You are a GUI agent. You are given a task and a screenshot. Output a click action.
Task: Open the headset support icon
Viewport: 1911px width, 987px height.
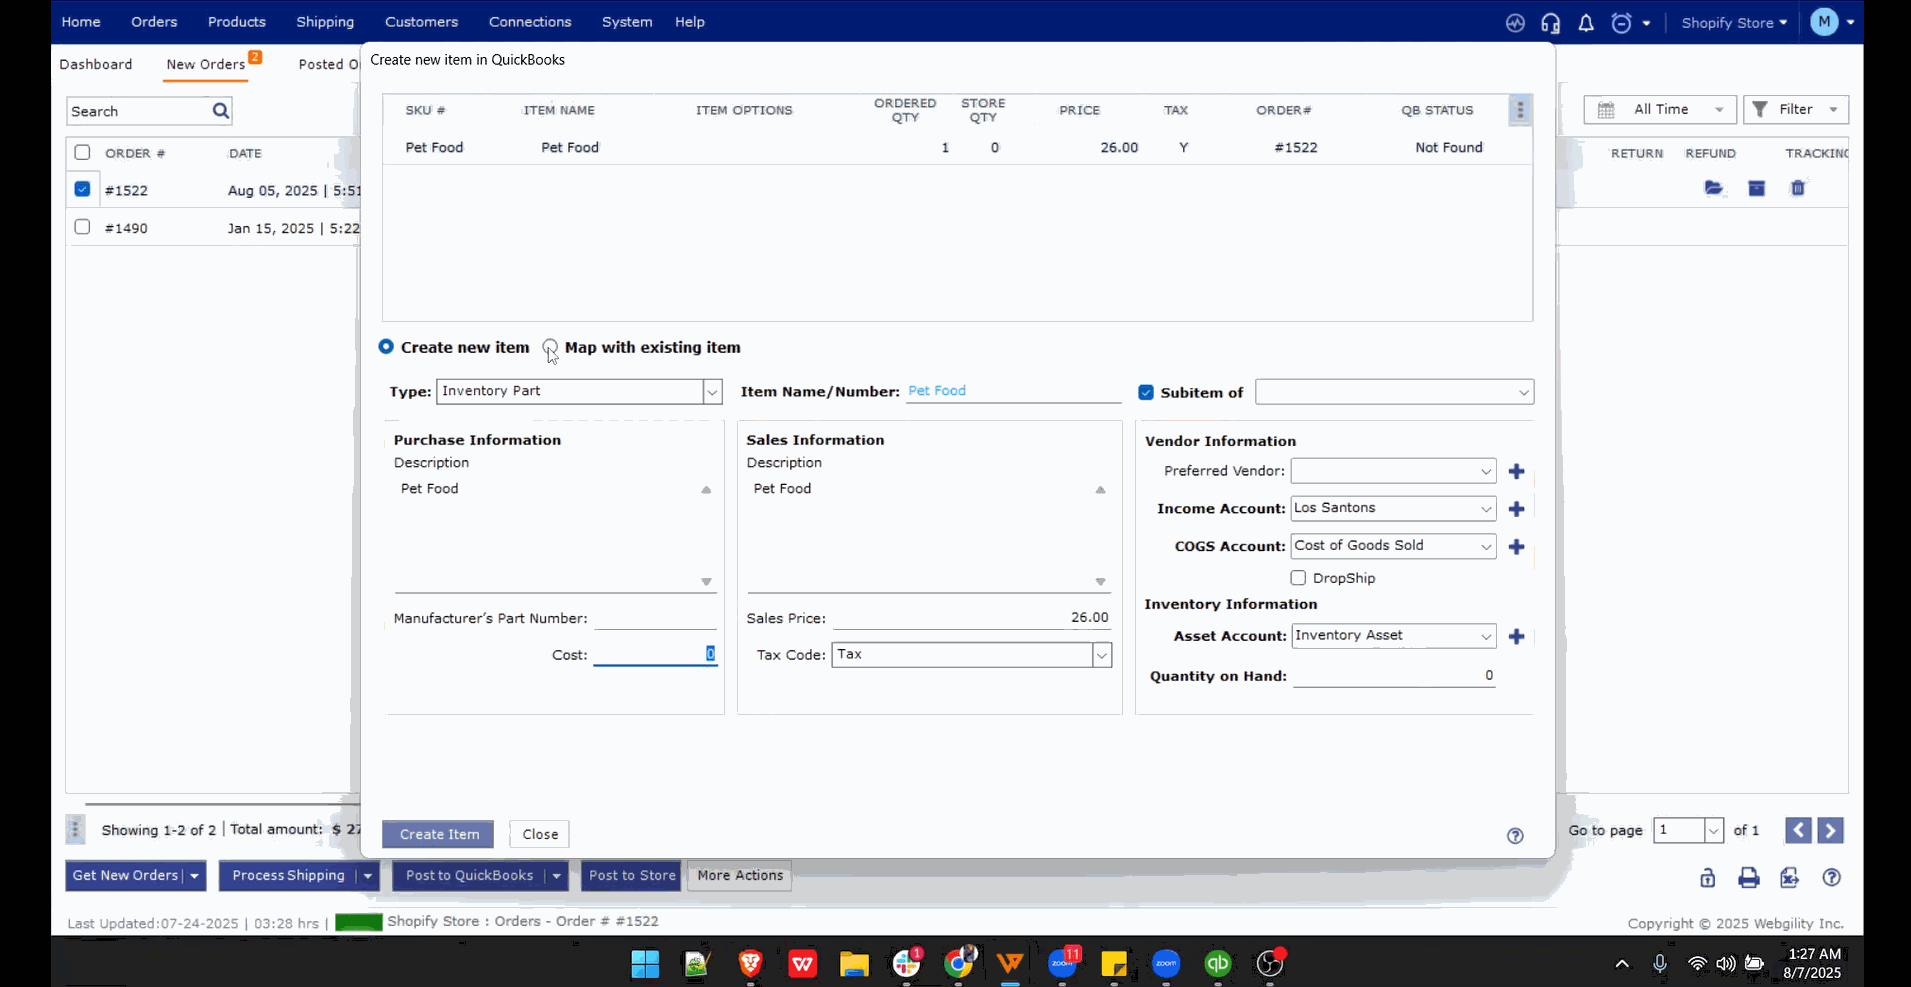click(x=1550, y=23)
